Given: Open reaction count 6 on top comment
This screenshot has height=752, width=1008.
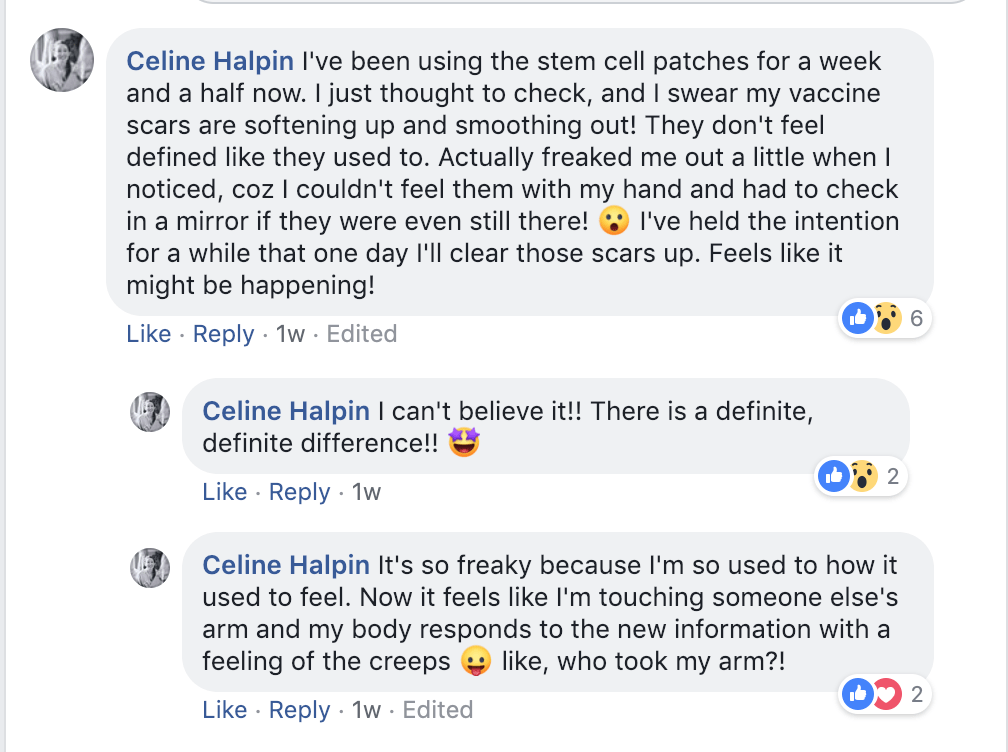Looking at the screenshot, I should click(x=915, y=319).
